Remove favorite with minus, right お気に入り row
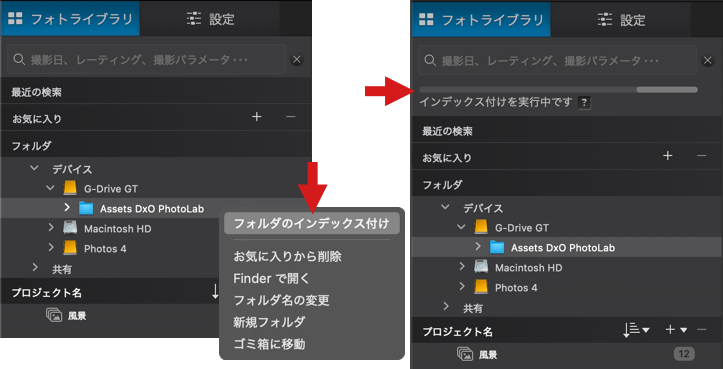 701,156
